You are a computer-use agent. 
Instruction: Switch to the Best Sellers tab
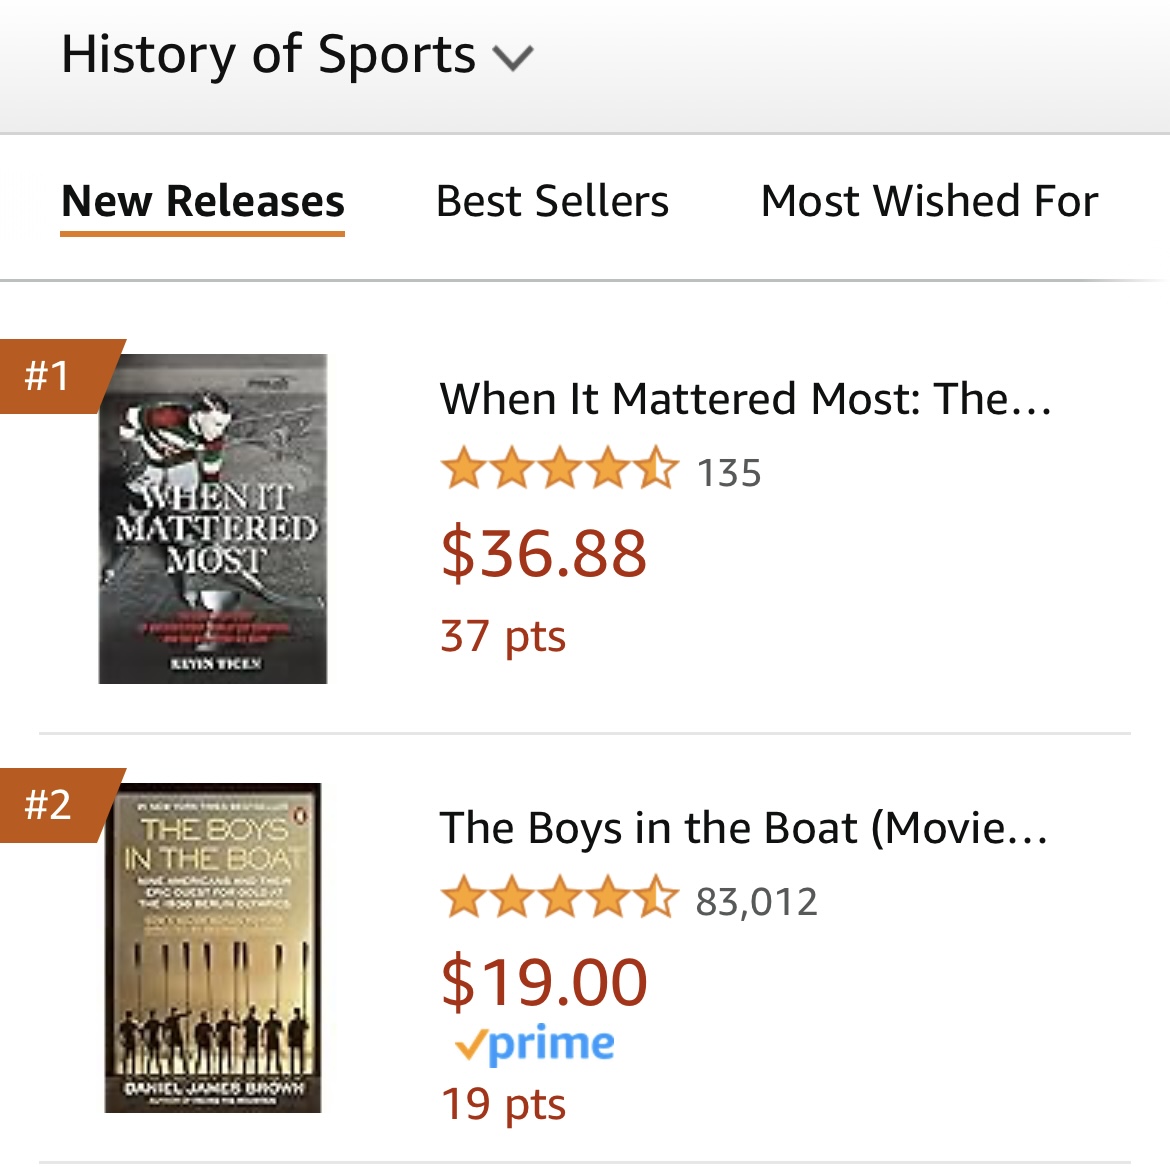coord(552,201)
